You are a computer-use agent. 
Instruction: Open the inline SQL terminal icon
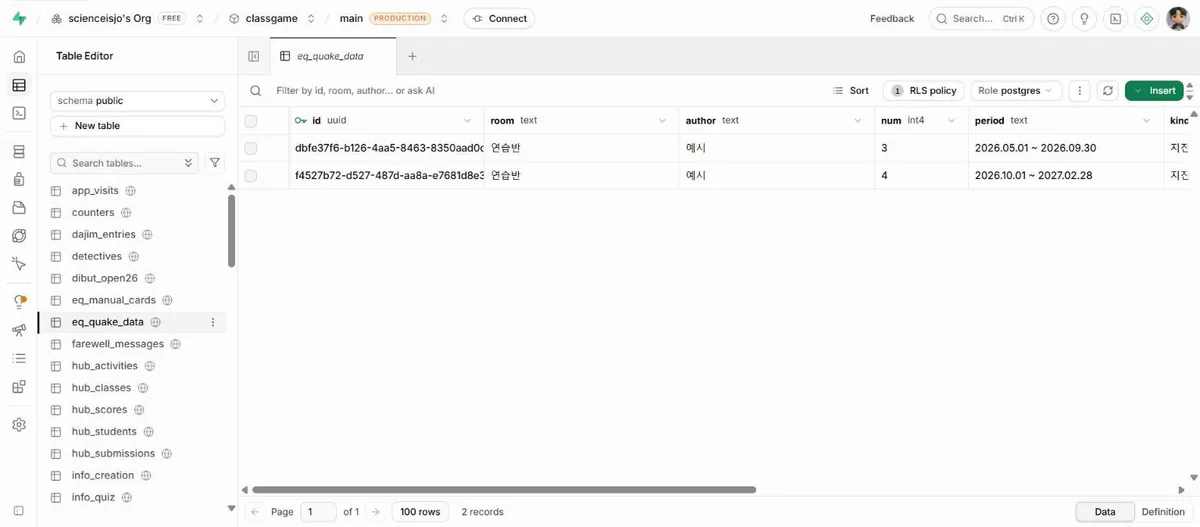pos(1116,18)
